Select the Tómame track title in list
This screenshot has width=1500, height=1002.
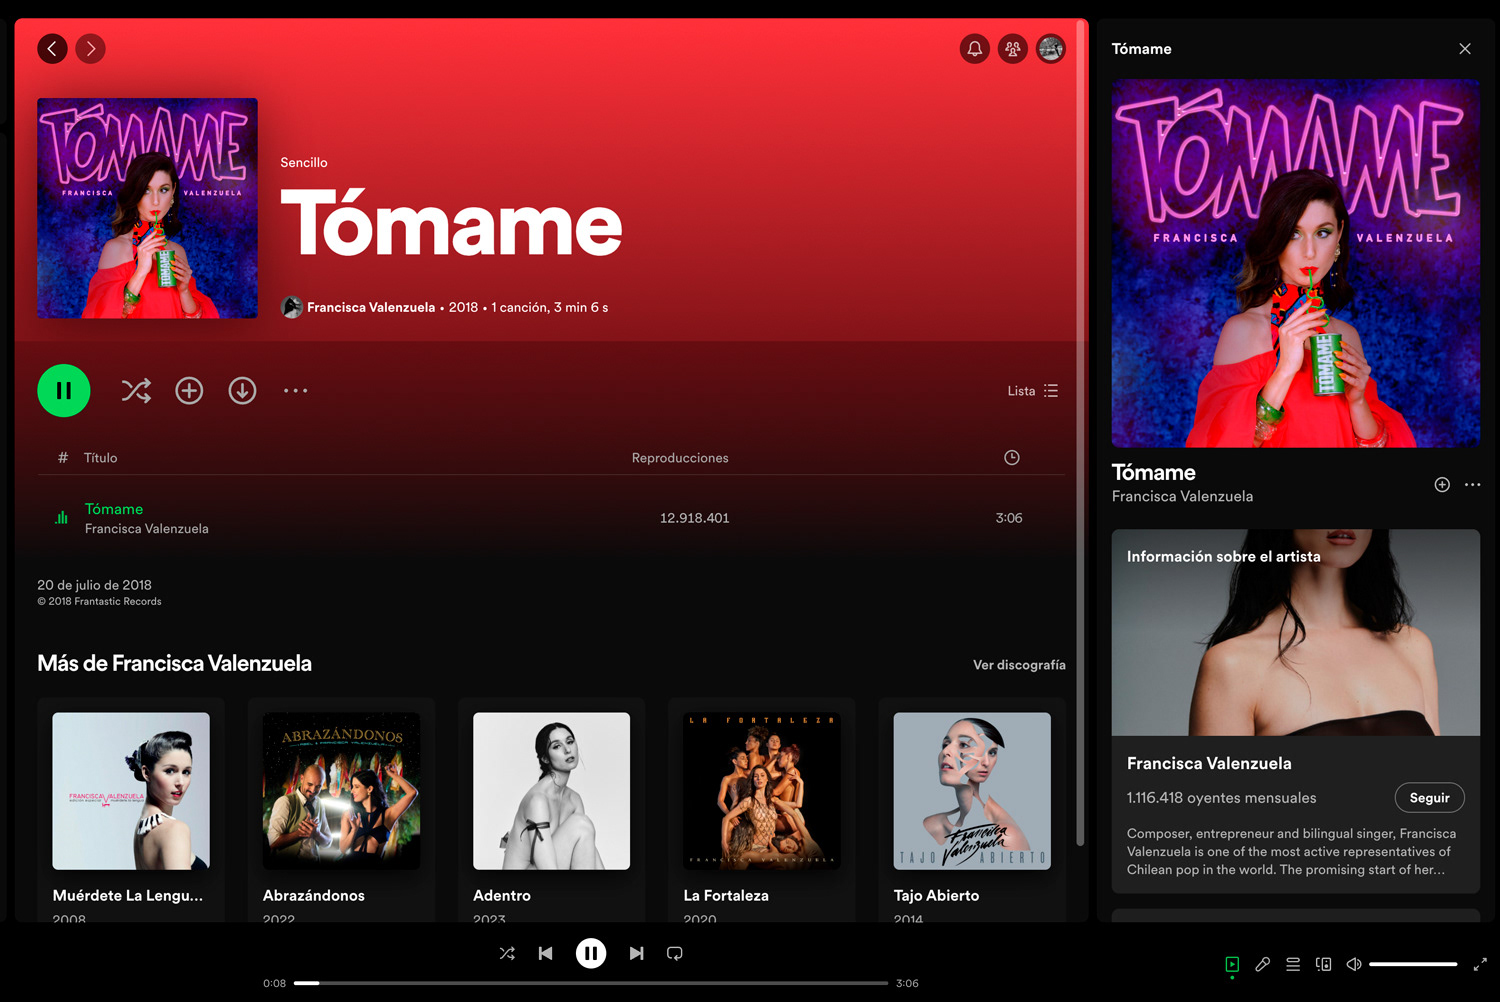(114, 509)
